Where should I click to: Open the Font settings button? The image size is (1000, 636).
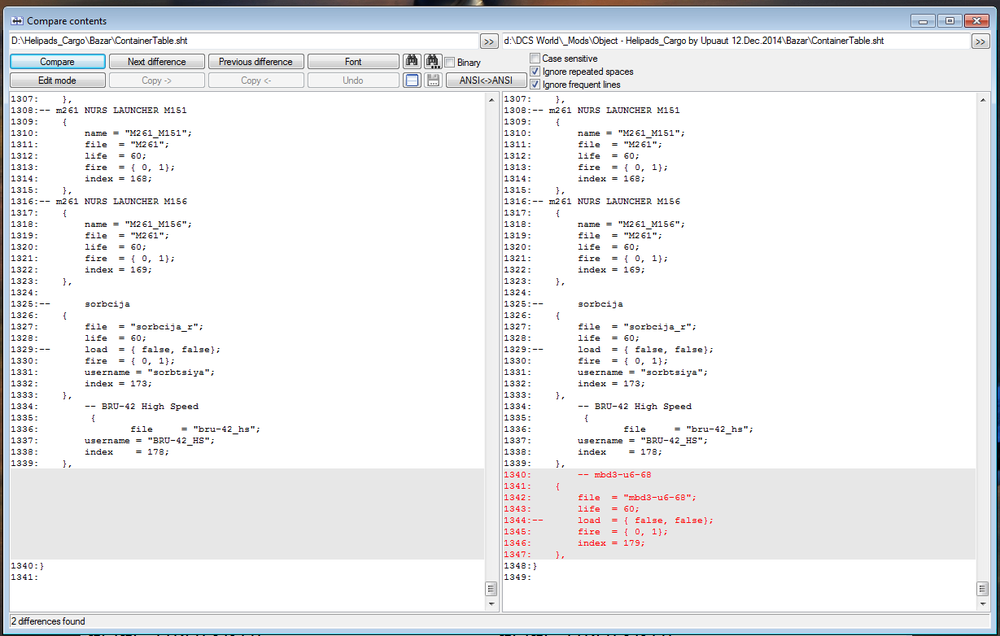(x=353, y=61)
